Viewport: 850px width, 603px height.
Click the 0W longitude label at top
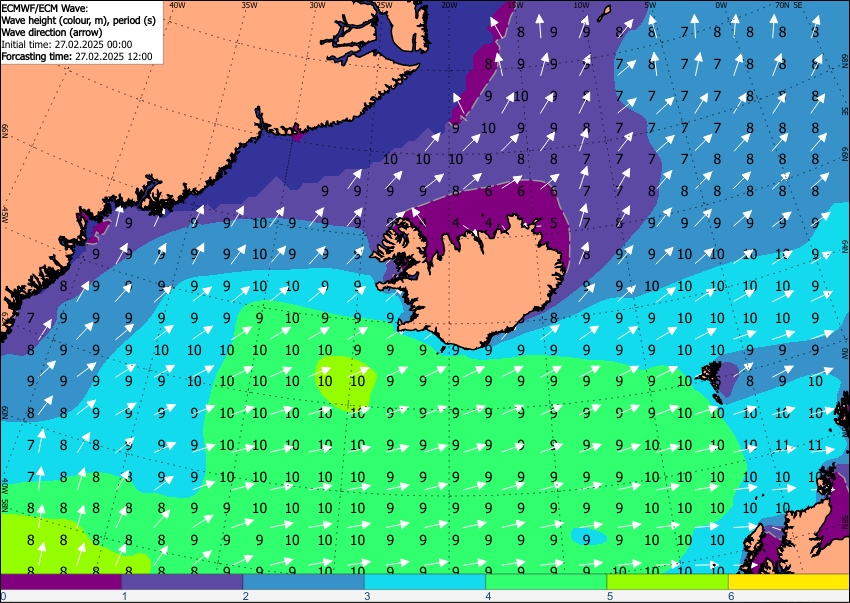pyautogui.click(x=721, y=5)
